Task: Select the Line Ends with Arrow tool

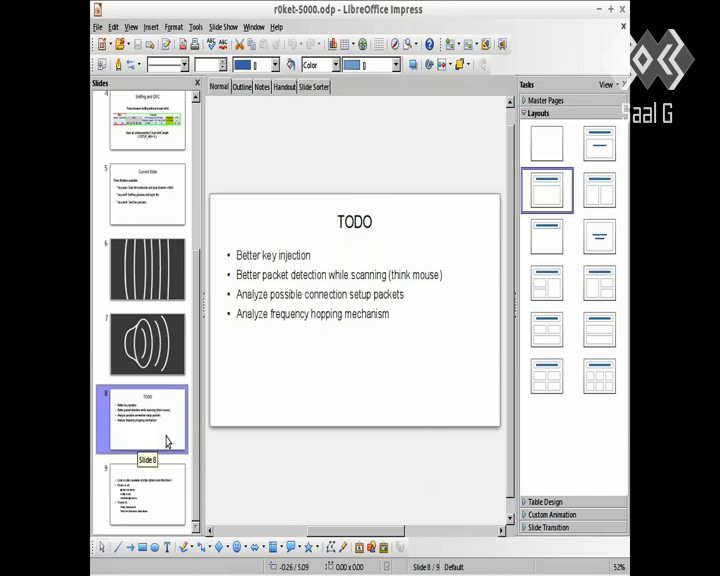Action: point(130,547)
